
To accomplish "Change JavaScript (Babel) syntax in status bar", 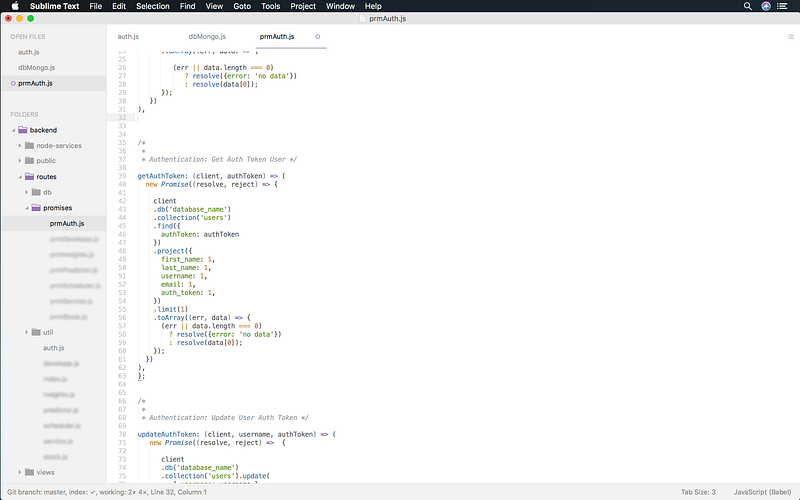I will [763, 492].
